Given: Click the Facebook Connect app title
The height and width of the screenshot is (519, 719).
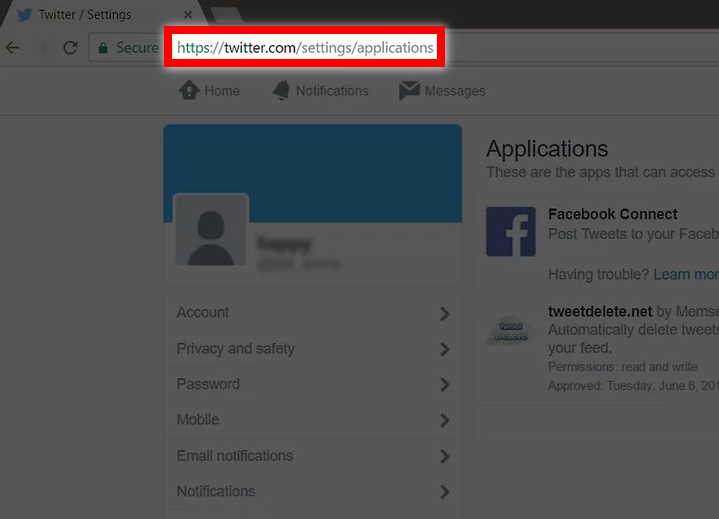Looking at the screenshot, I should 613,214.
